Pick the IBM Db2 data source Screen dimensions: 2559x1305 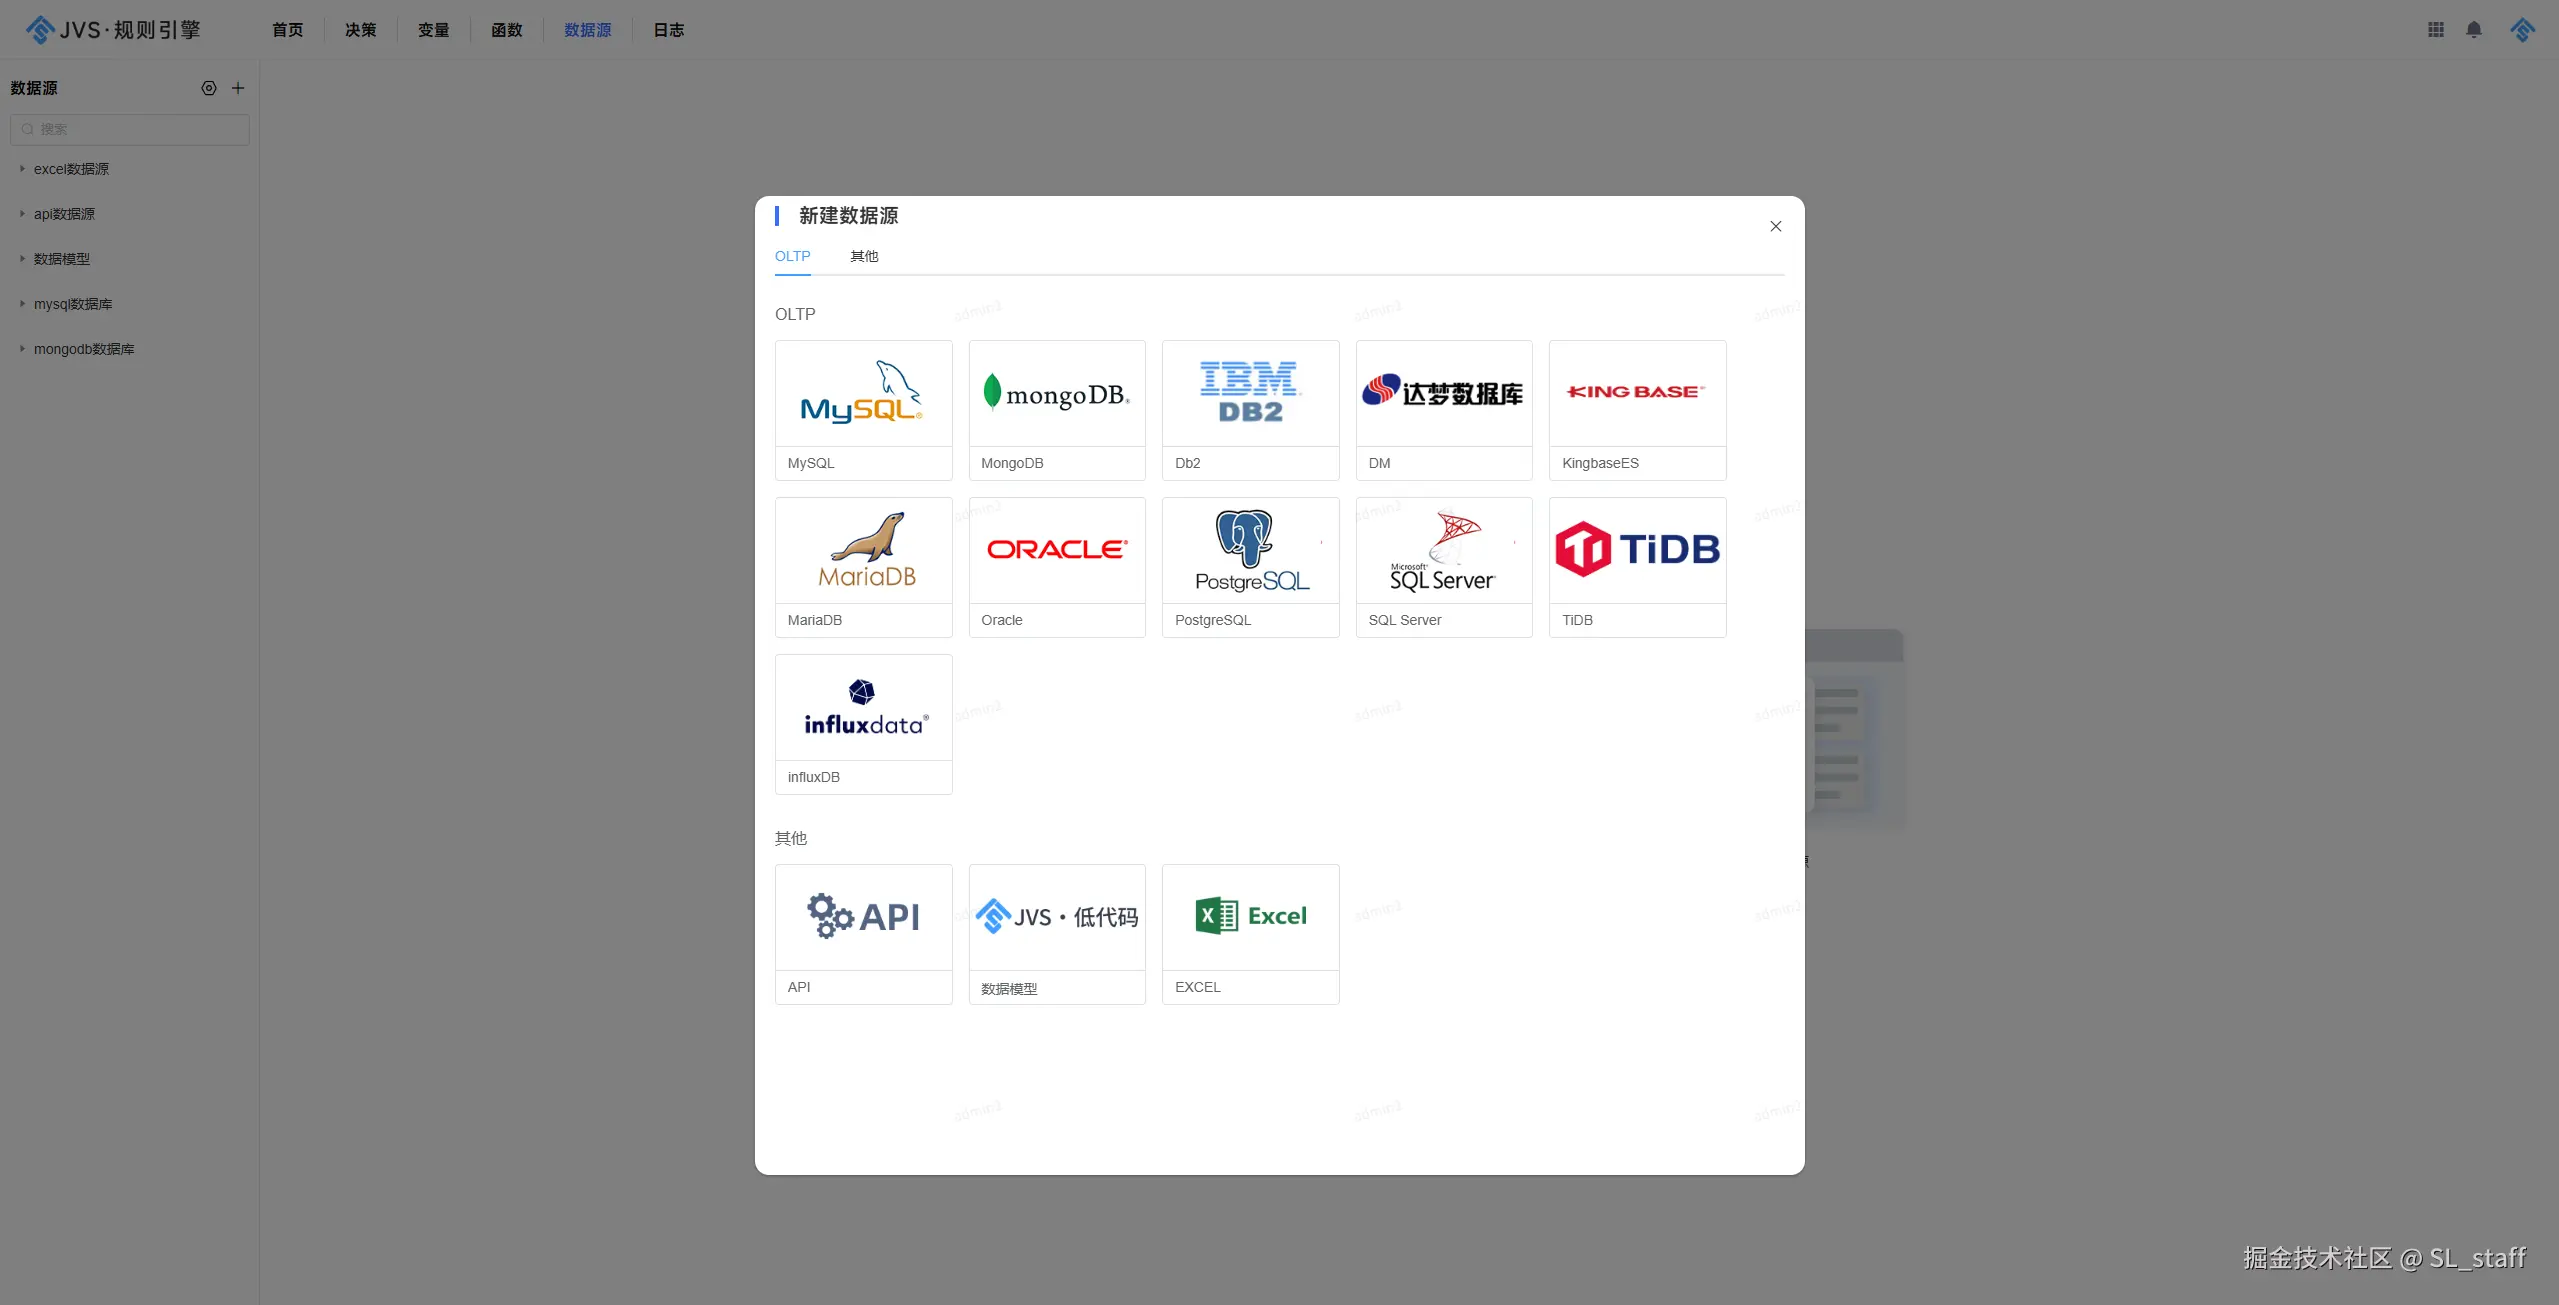click(1250, 409)
